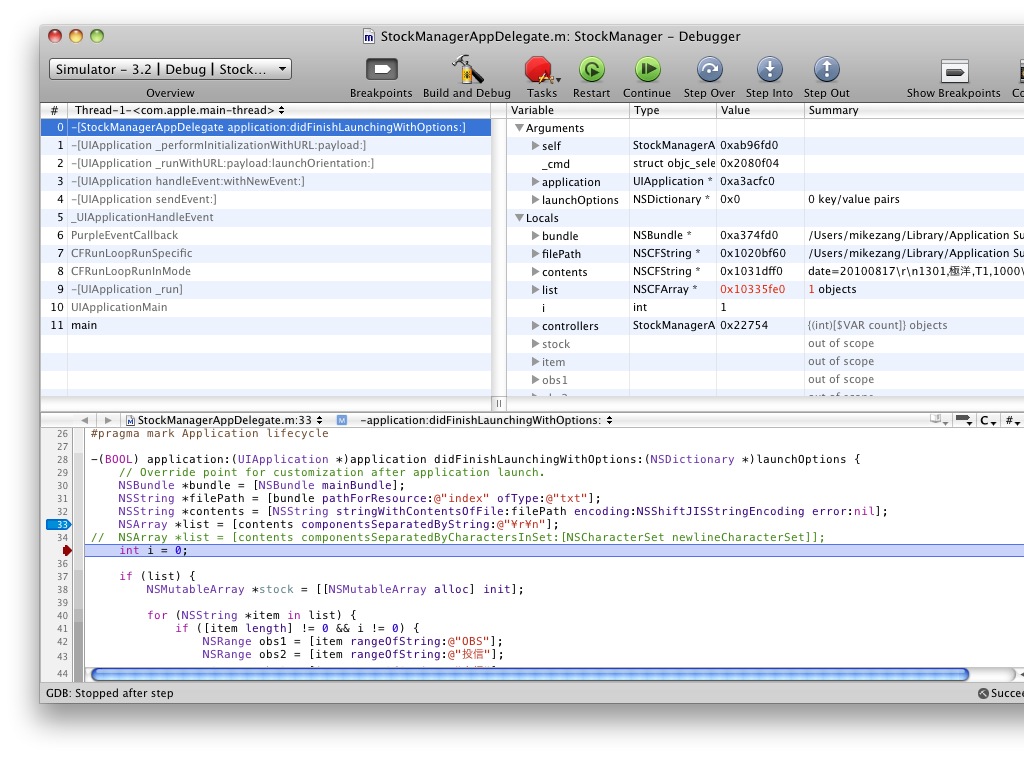1024x758 pixels.
Task: Expand the out-of-scope item variable
Action: [535, 361]
